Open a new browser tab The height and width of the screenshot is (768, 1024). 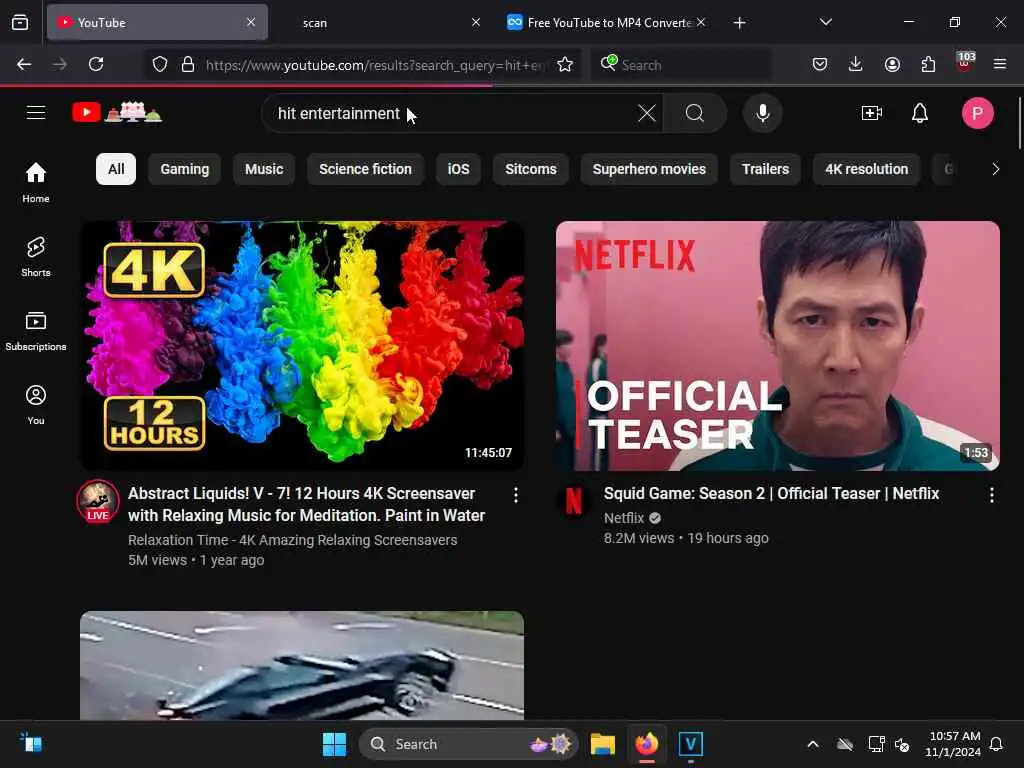739,23
